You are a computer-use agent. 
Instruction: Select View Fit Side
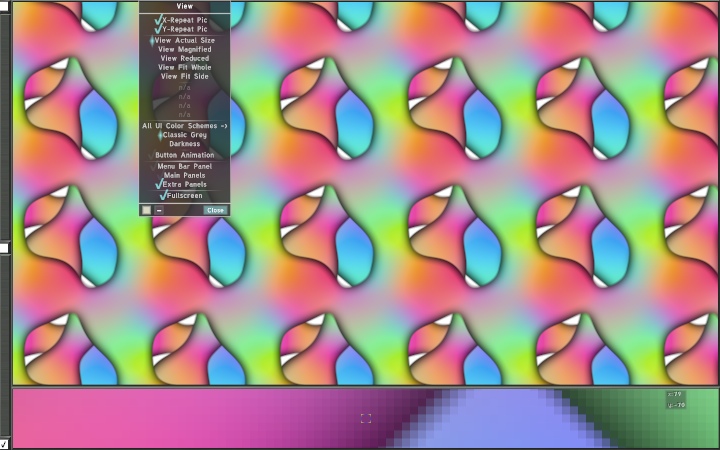(x=185, y=76)
